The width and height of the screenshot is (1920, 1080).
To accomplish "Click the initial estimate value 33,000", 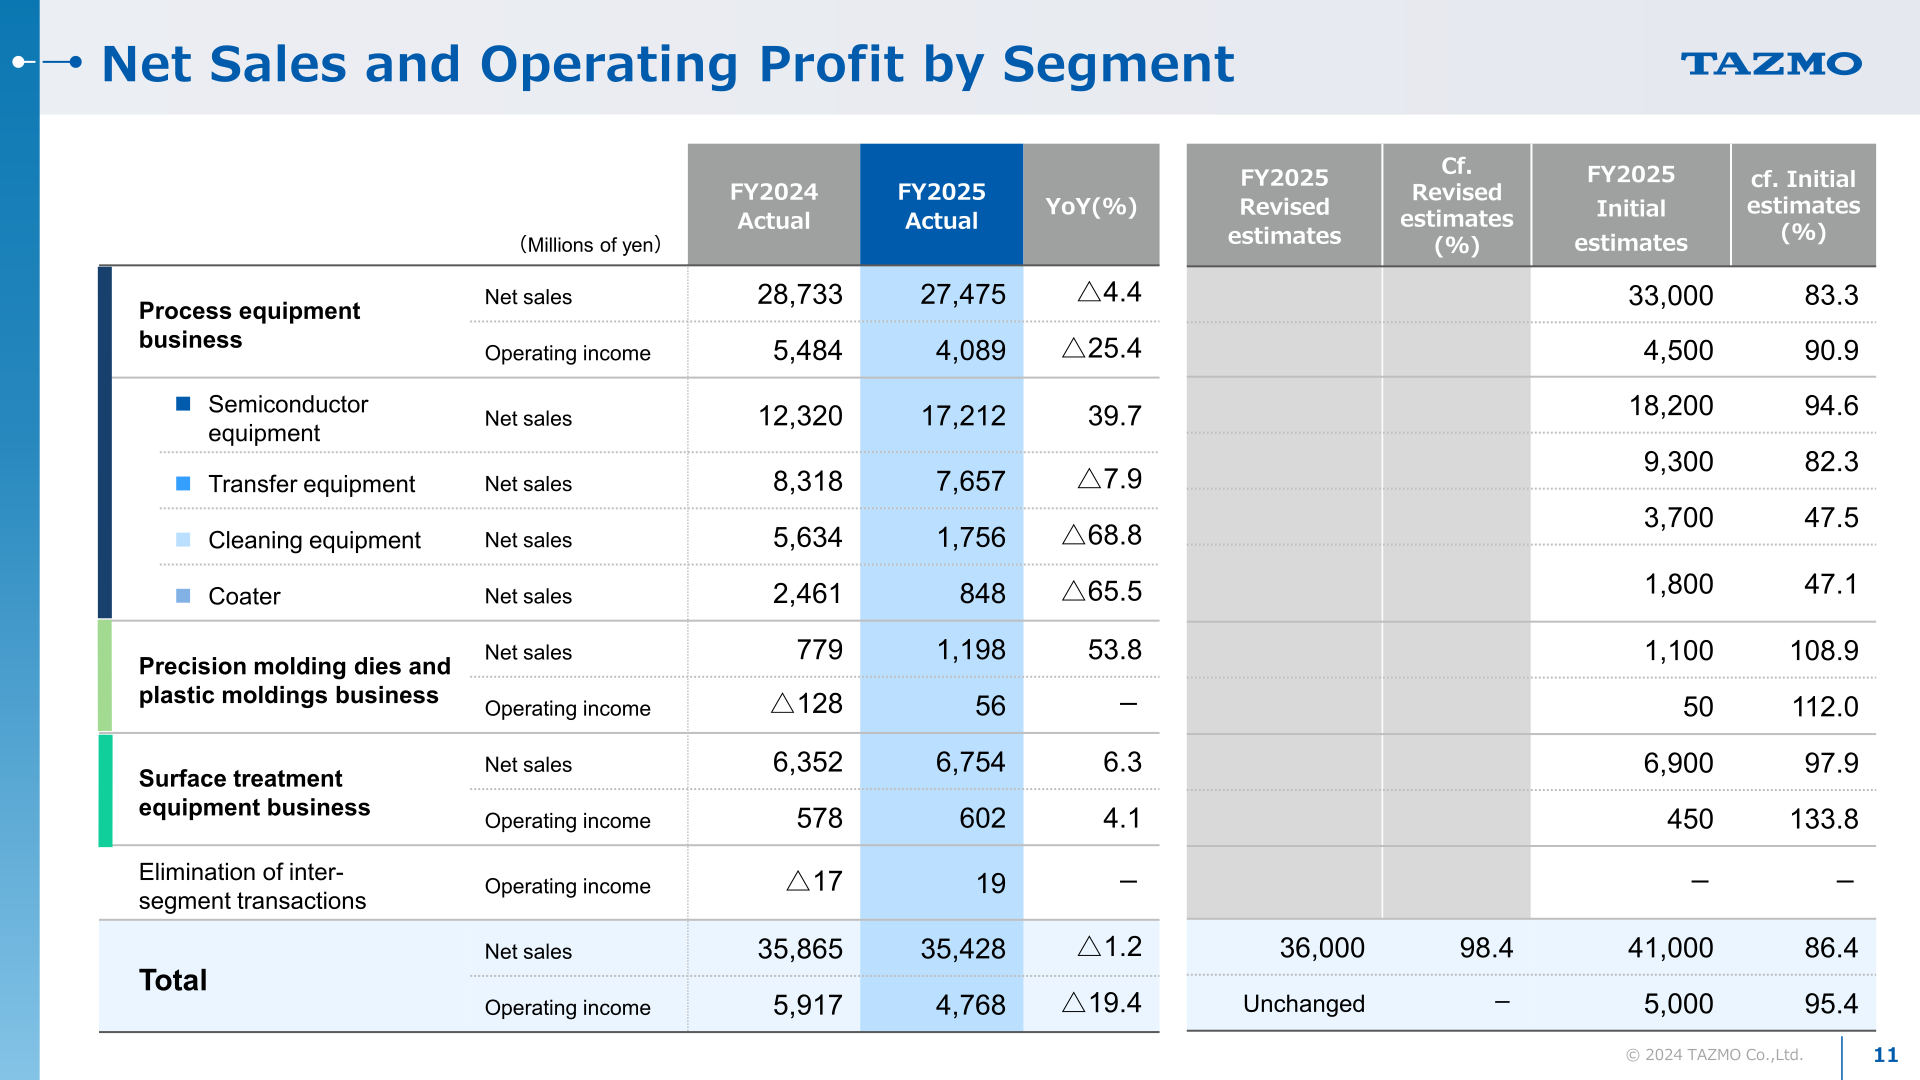I will pos(1670,295).
